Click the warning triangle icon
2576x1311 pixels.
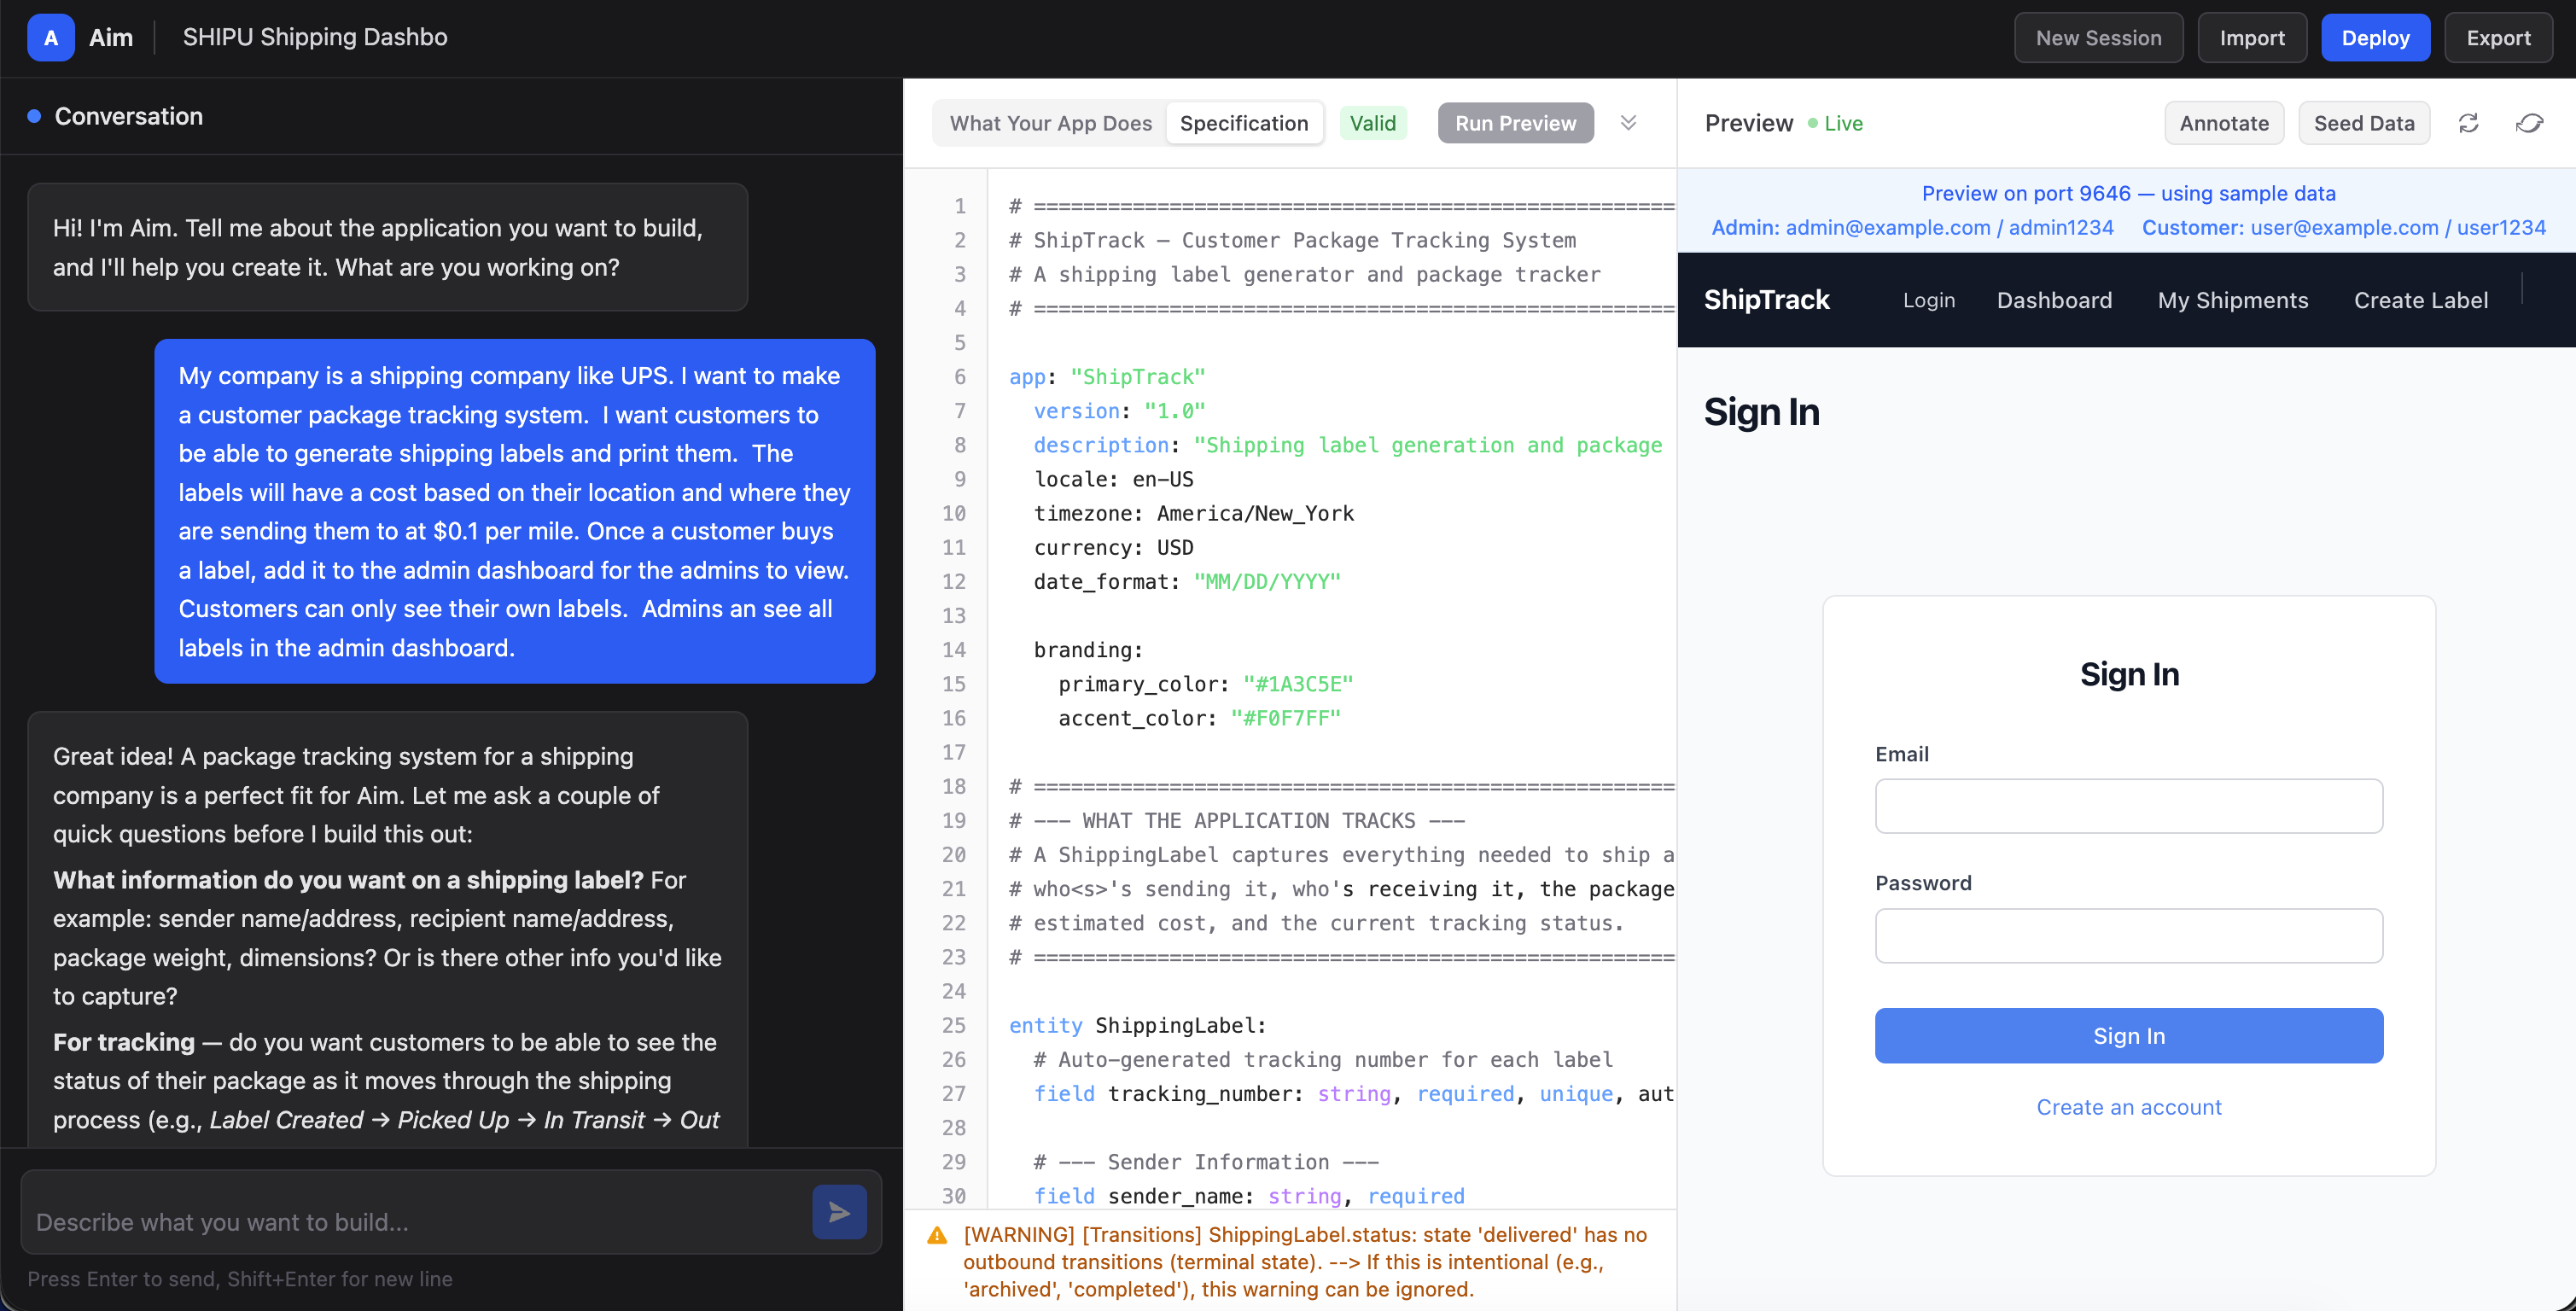pos(937,1236)
